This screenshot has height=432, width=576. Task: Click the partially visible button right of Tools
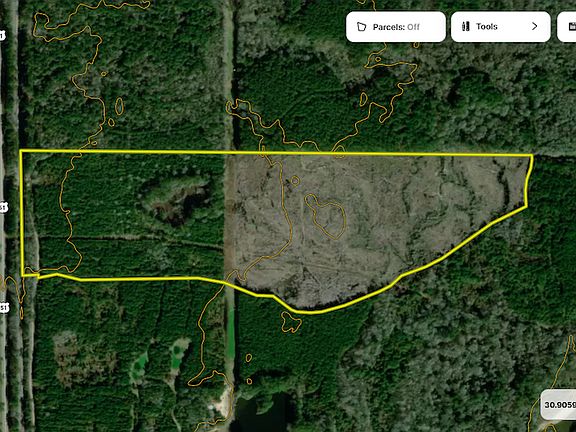(x=567, y=27)
